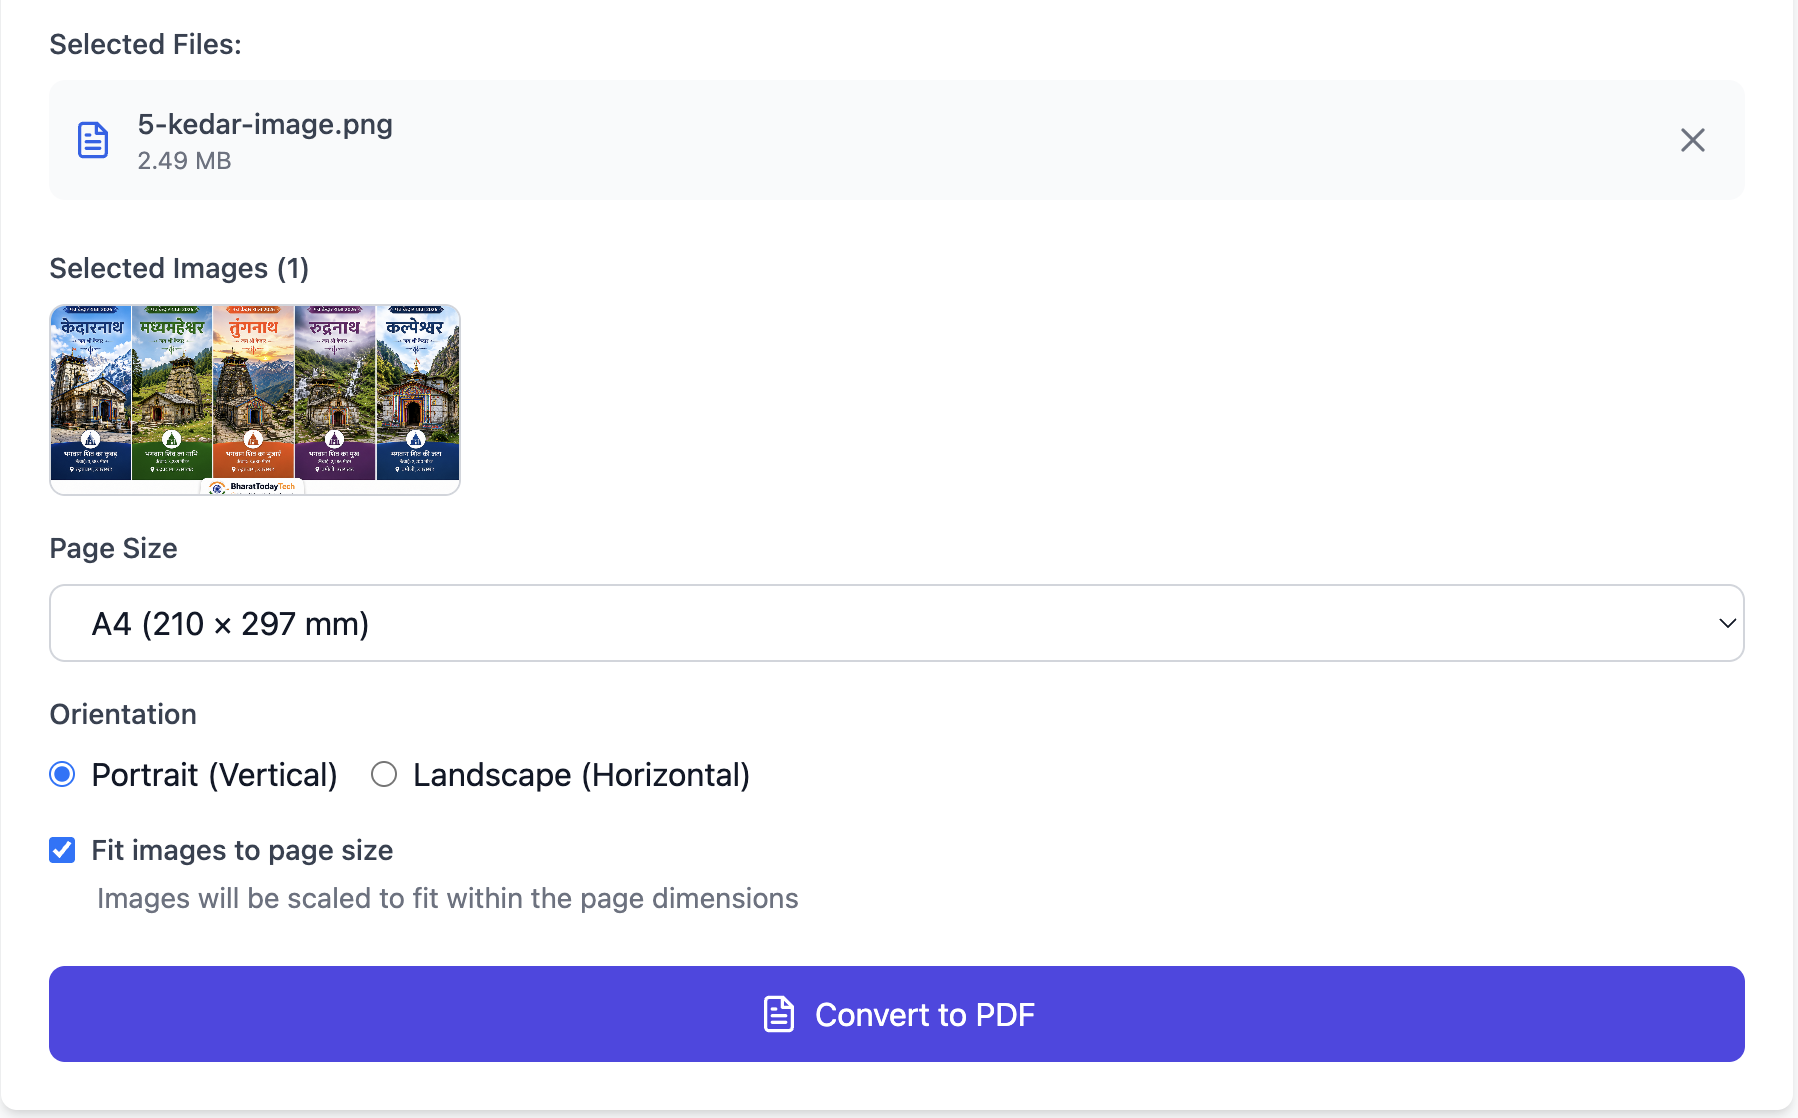The width and height of the screenshot is (1798, 1118).
Task: Toggle Fit images to page size checkbox
Action: [62, 850]
